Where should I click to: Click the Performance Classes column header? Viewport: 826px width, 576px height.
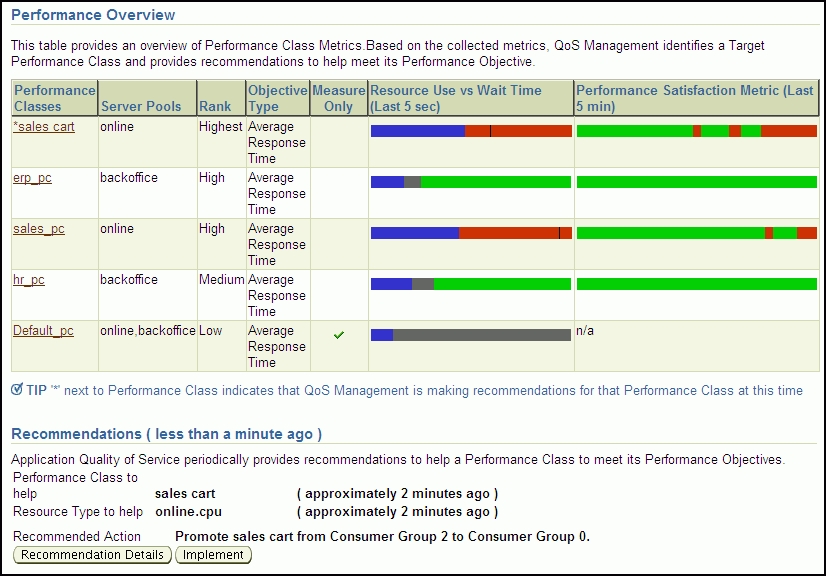click(x=54, y=98)
